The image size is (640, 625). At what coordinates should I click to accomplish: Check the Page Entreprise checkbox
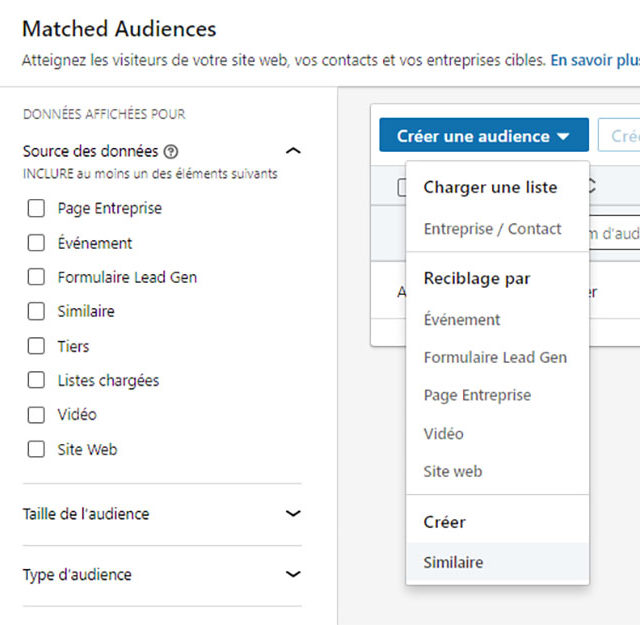(x=36, y=208)
